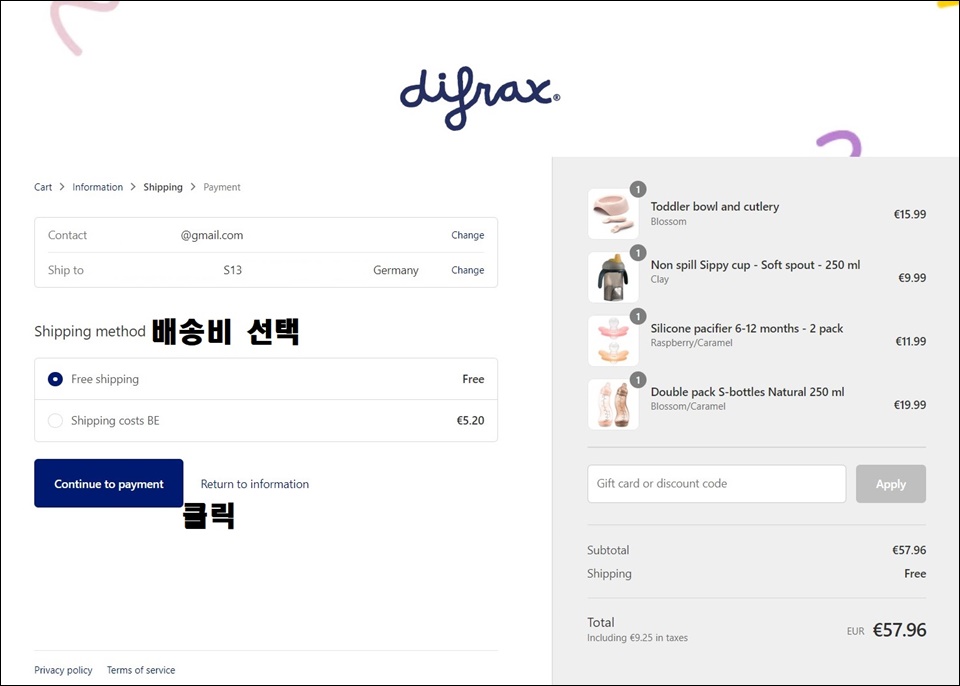Click 'Silicone pacifier 6-12 months - 2 pack' name
Viewport: 960px width, 686px height.
coord(746,328)
